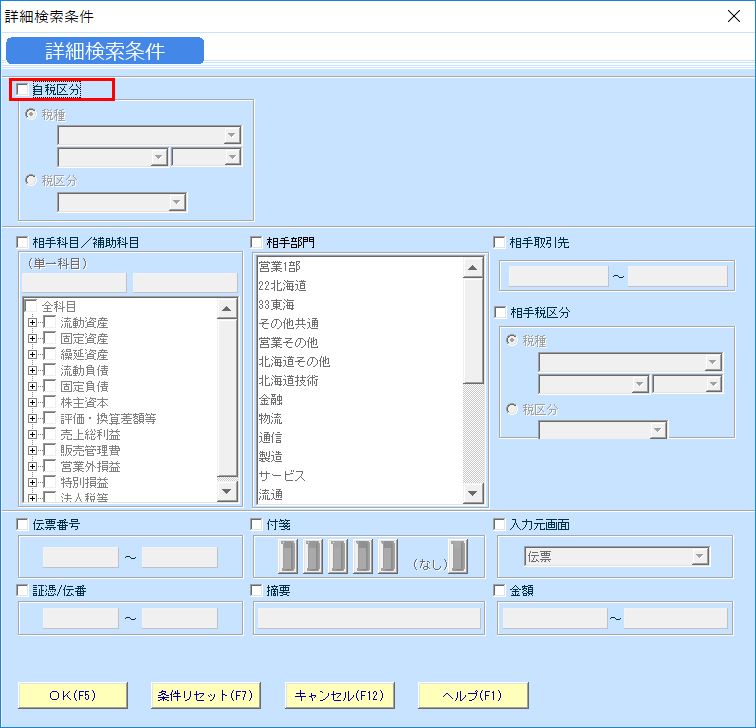Expand the 営業外損益 tree node

32,466
